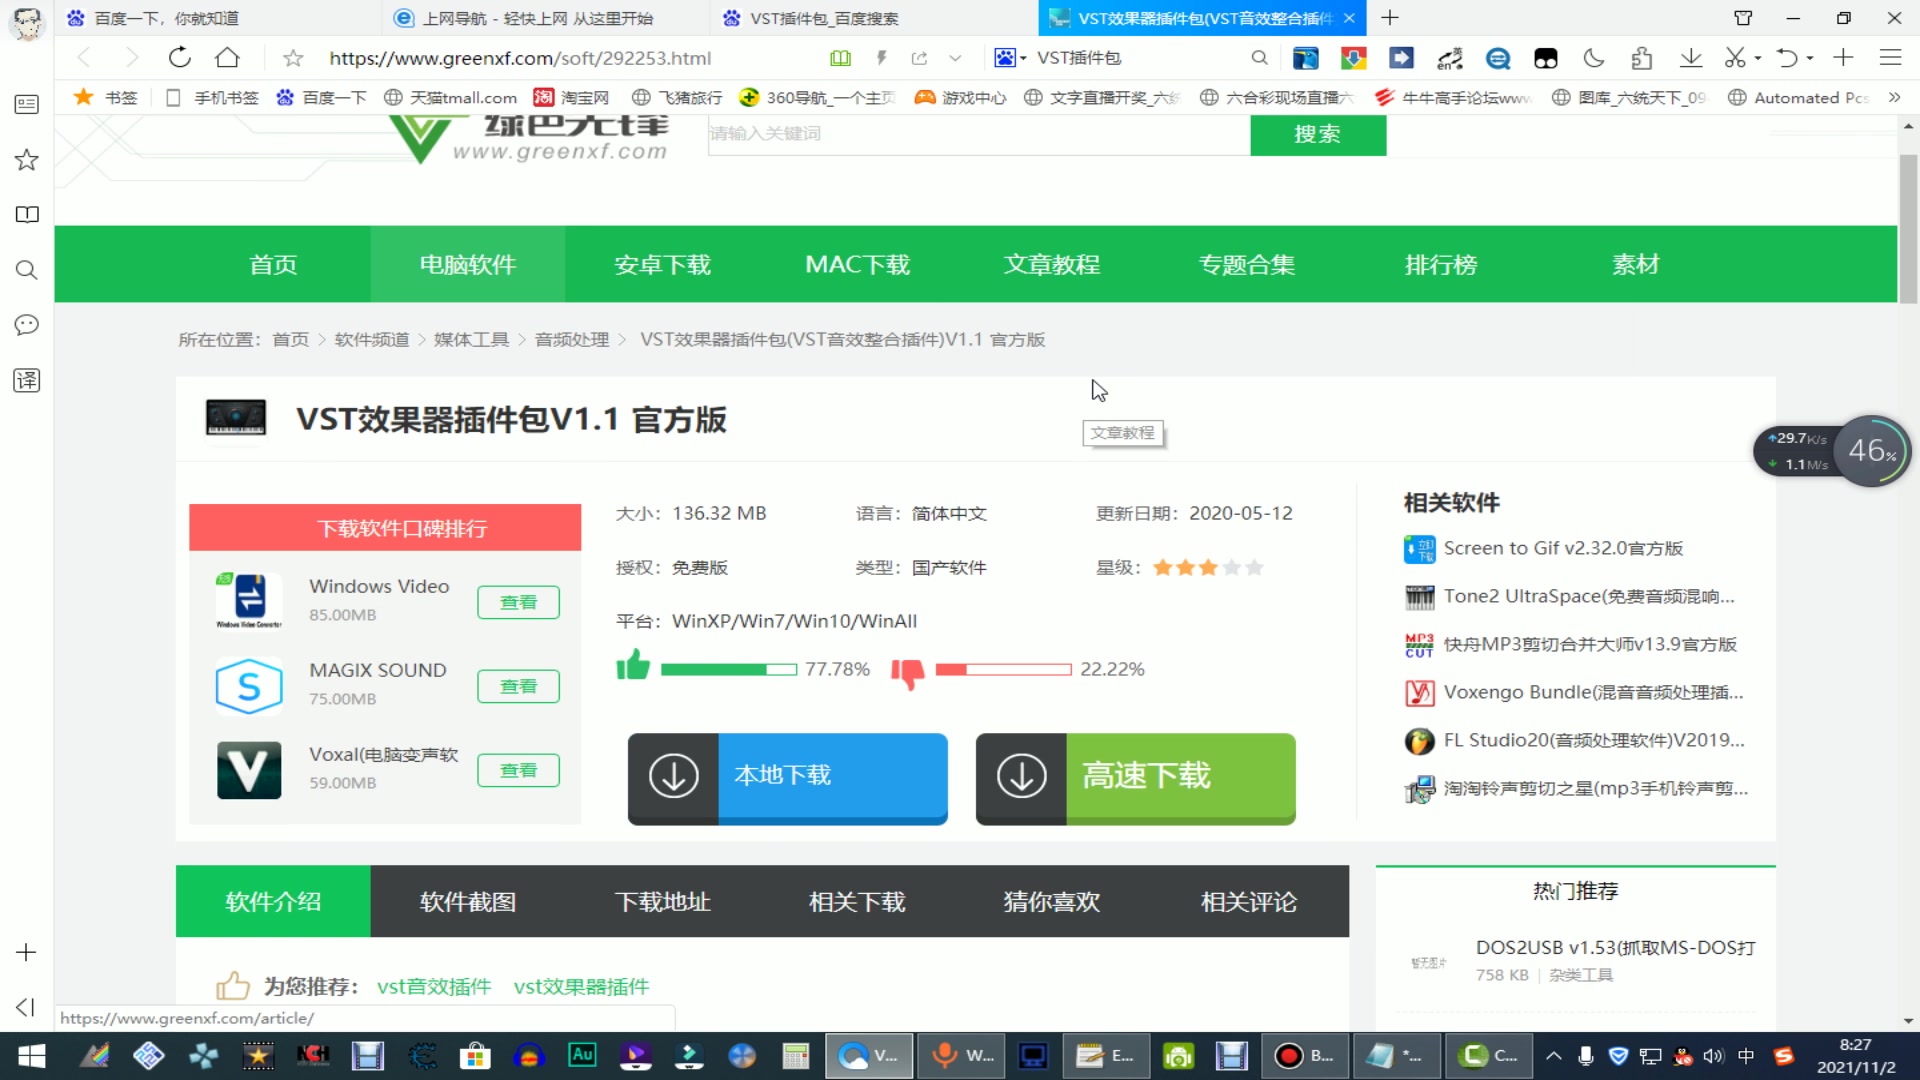
Task: Select the 下载地址 content tab
Action: 662,901
